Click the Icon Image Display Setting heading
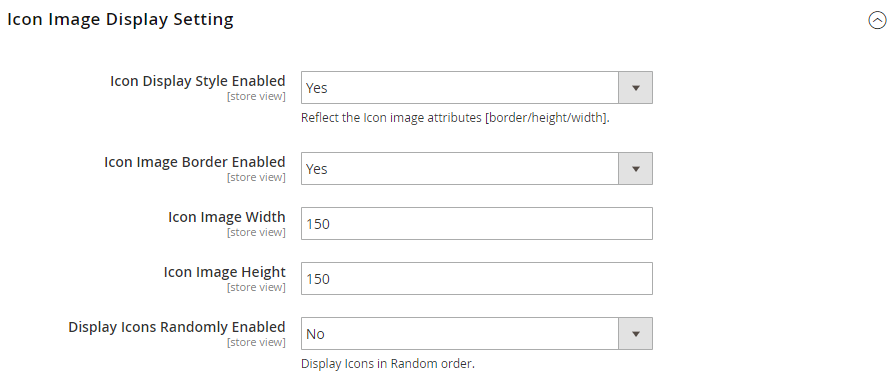This screenshot has height=374, width=890. click(x=120, y=20)
